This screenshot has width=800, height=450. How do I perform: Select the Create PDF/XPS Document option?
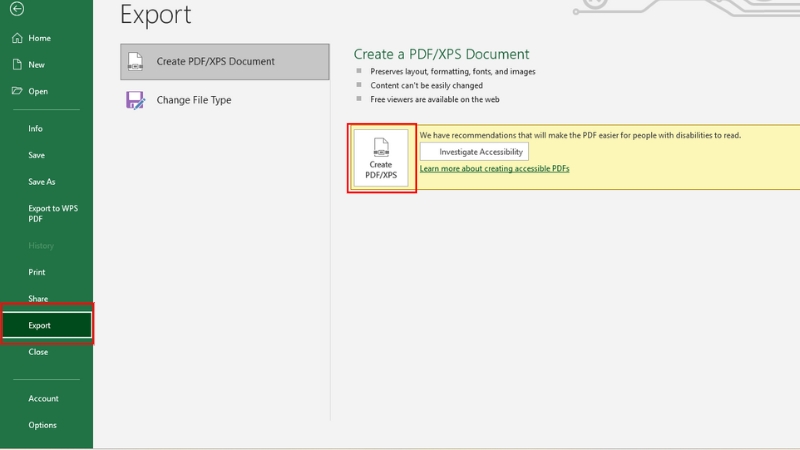tap(225, 62)
